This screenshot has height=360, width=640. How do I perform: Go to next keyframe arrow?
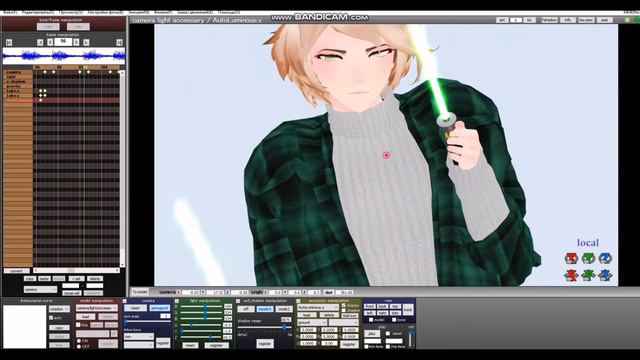pos(86,42)
